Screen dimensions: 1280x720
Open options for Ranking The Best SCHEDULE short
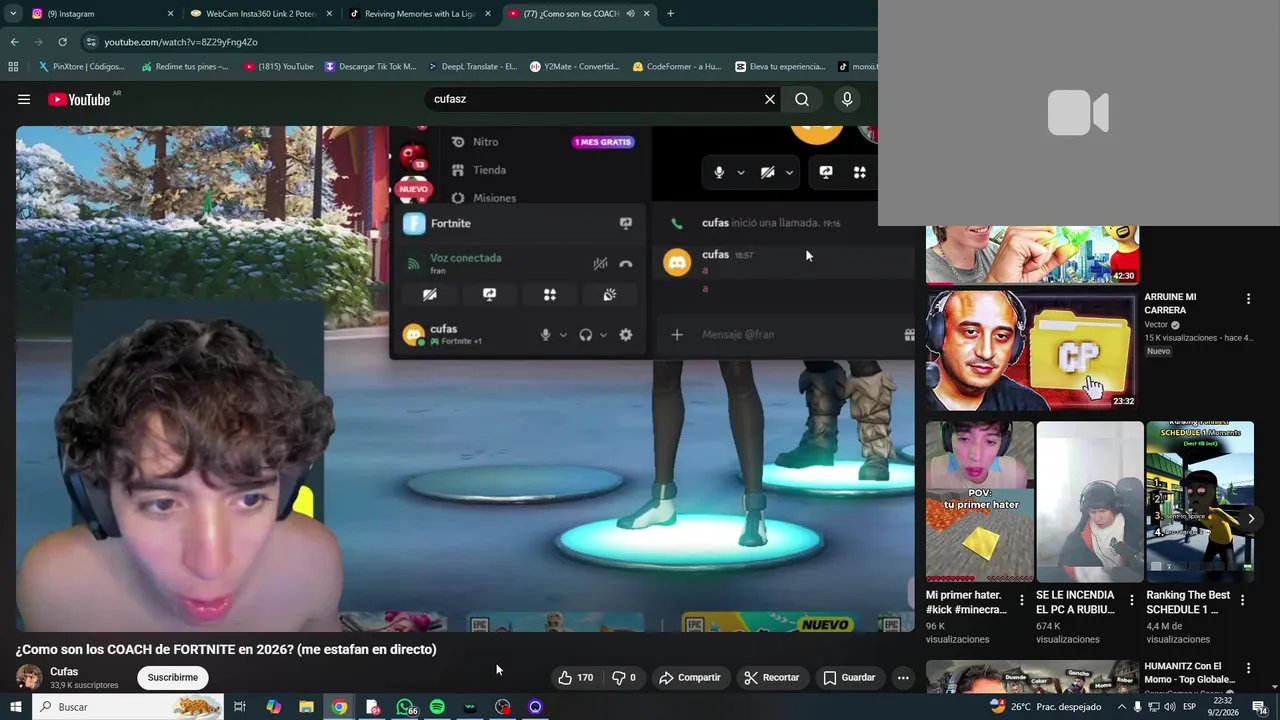click(1242, 600)
